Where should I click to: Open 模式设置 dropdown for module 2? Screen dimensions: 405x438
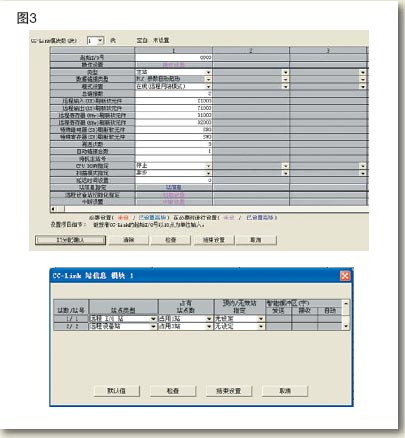tap(285, 86)
